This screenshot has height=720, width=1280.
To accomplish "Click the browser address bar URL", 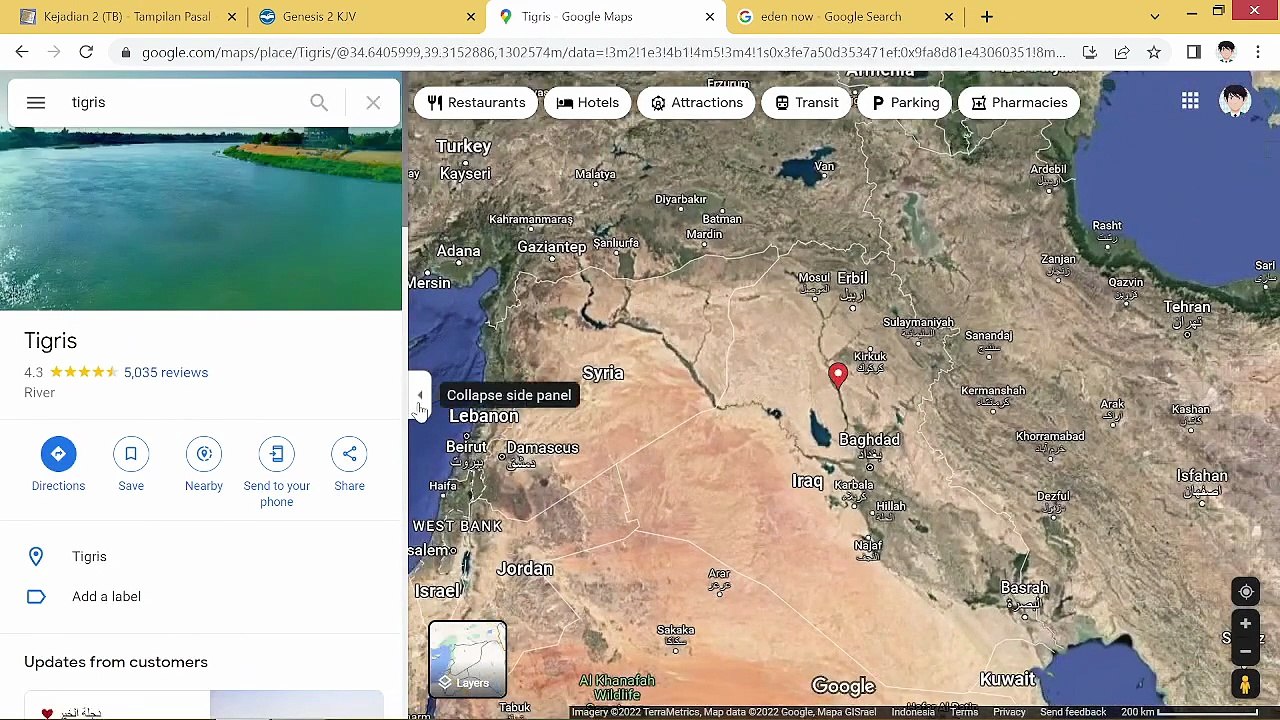I will pyautogui.click(x=603, y=52).
